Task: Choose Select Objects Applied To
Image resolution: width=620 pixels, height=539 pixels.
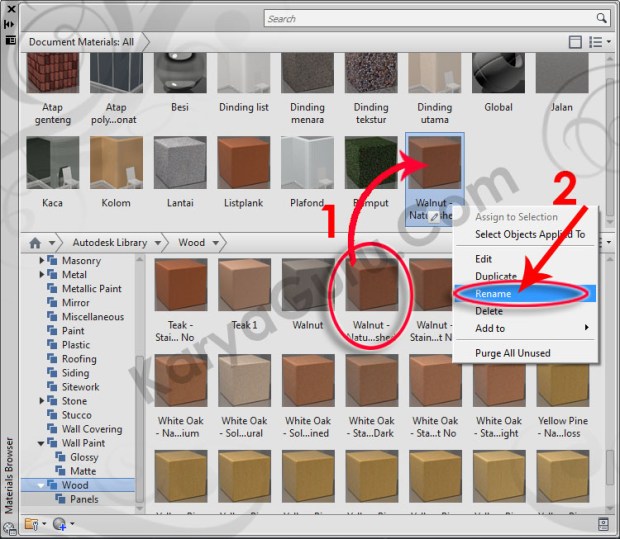Action: pos(530,235)
